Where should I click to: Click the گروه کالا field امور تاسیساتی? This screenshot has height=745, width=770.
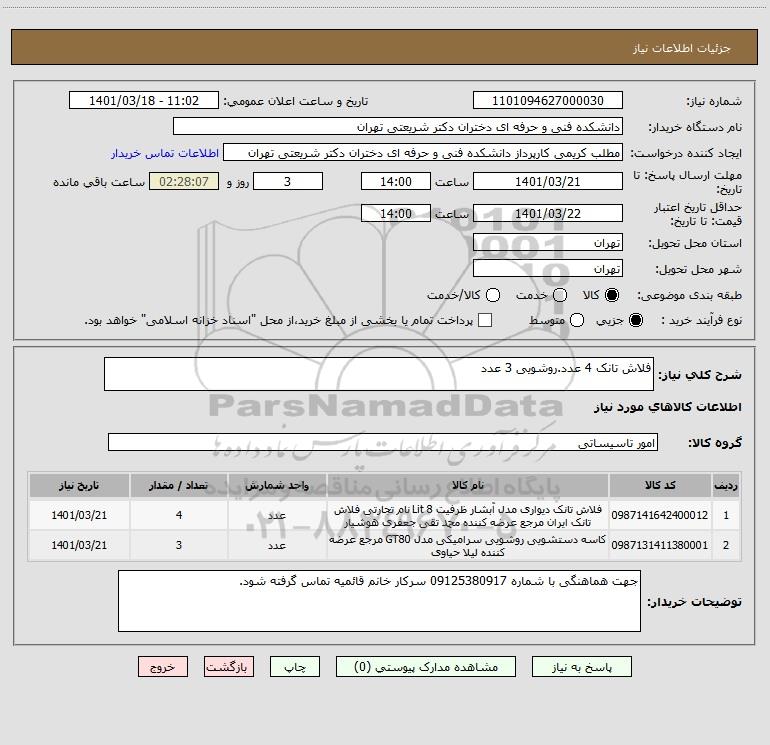[x=383, y=442]
